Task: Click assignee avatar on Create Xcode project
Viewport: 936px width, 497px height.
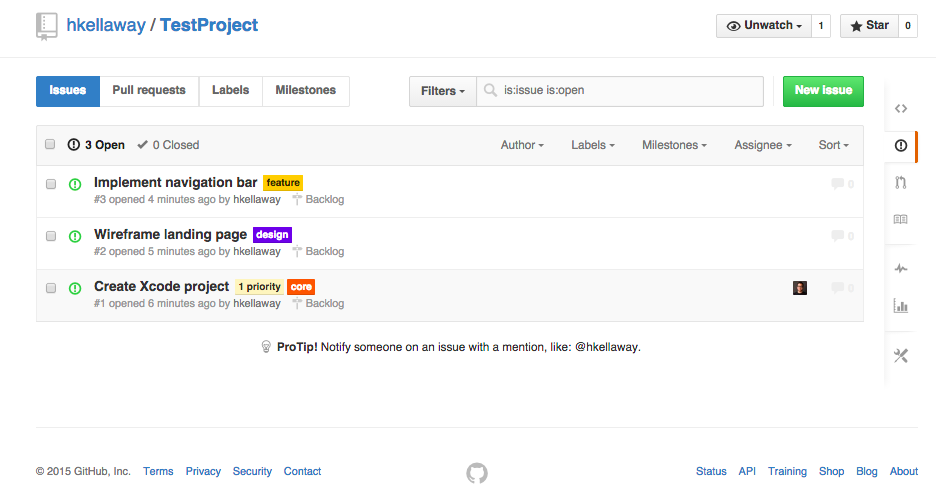Action: pos(800,288)
